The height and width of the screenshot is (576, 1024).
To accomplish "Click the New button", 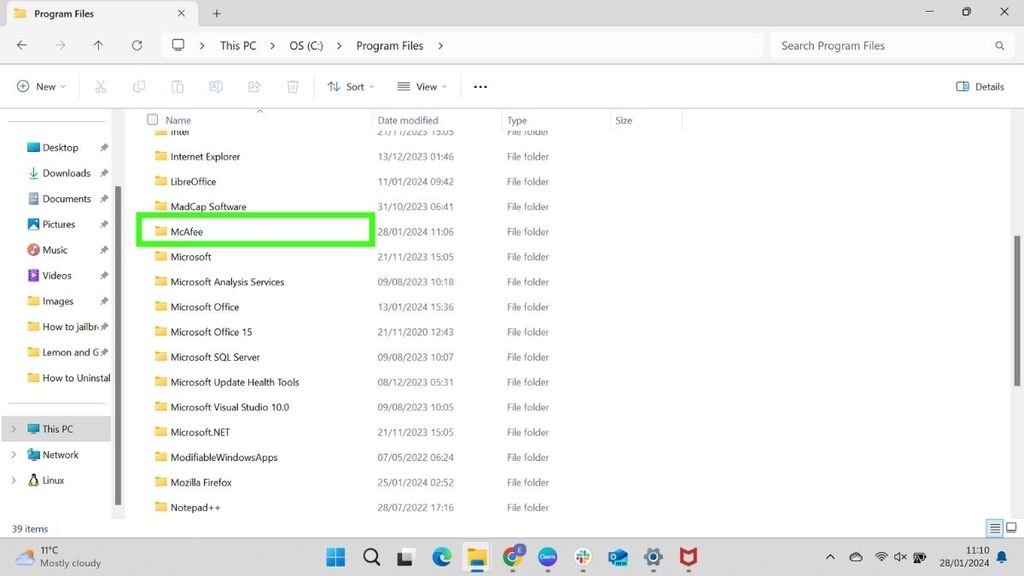I will point(40,86).
